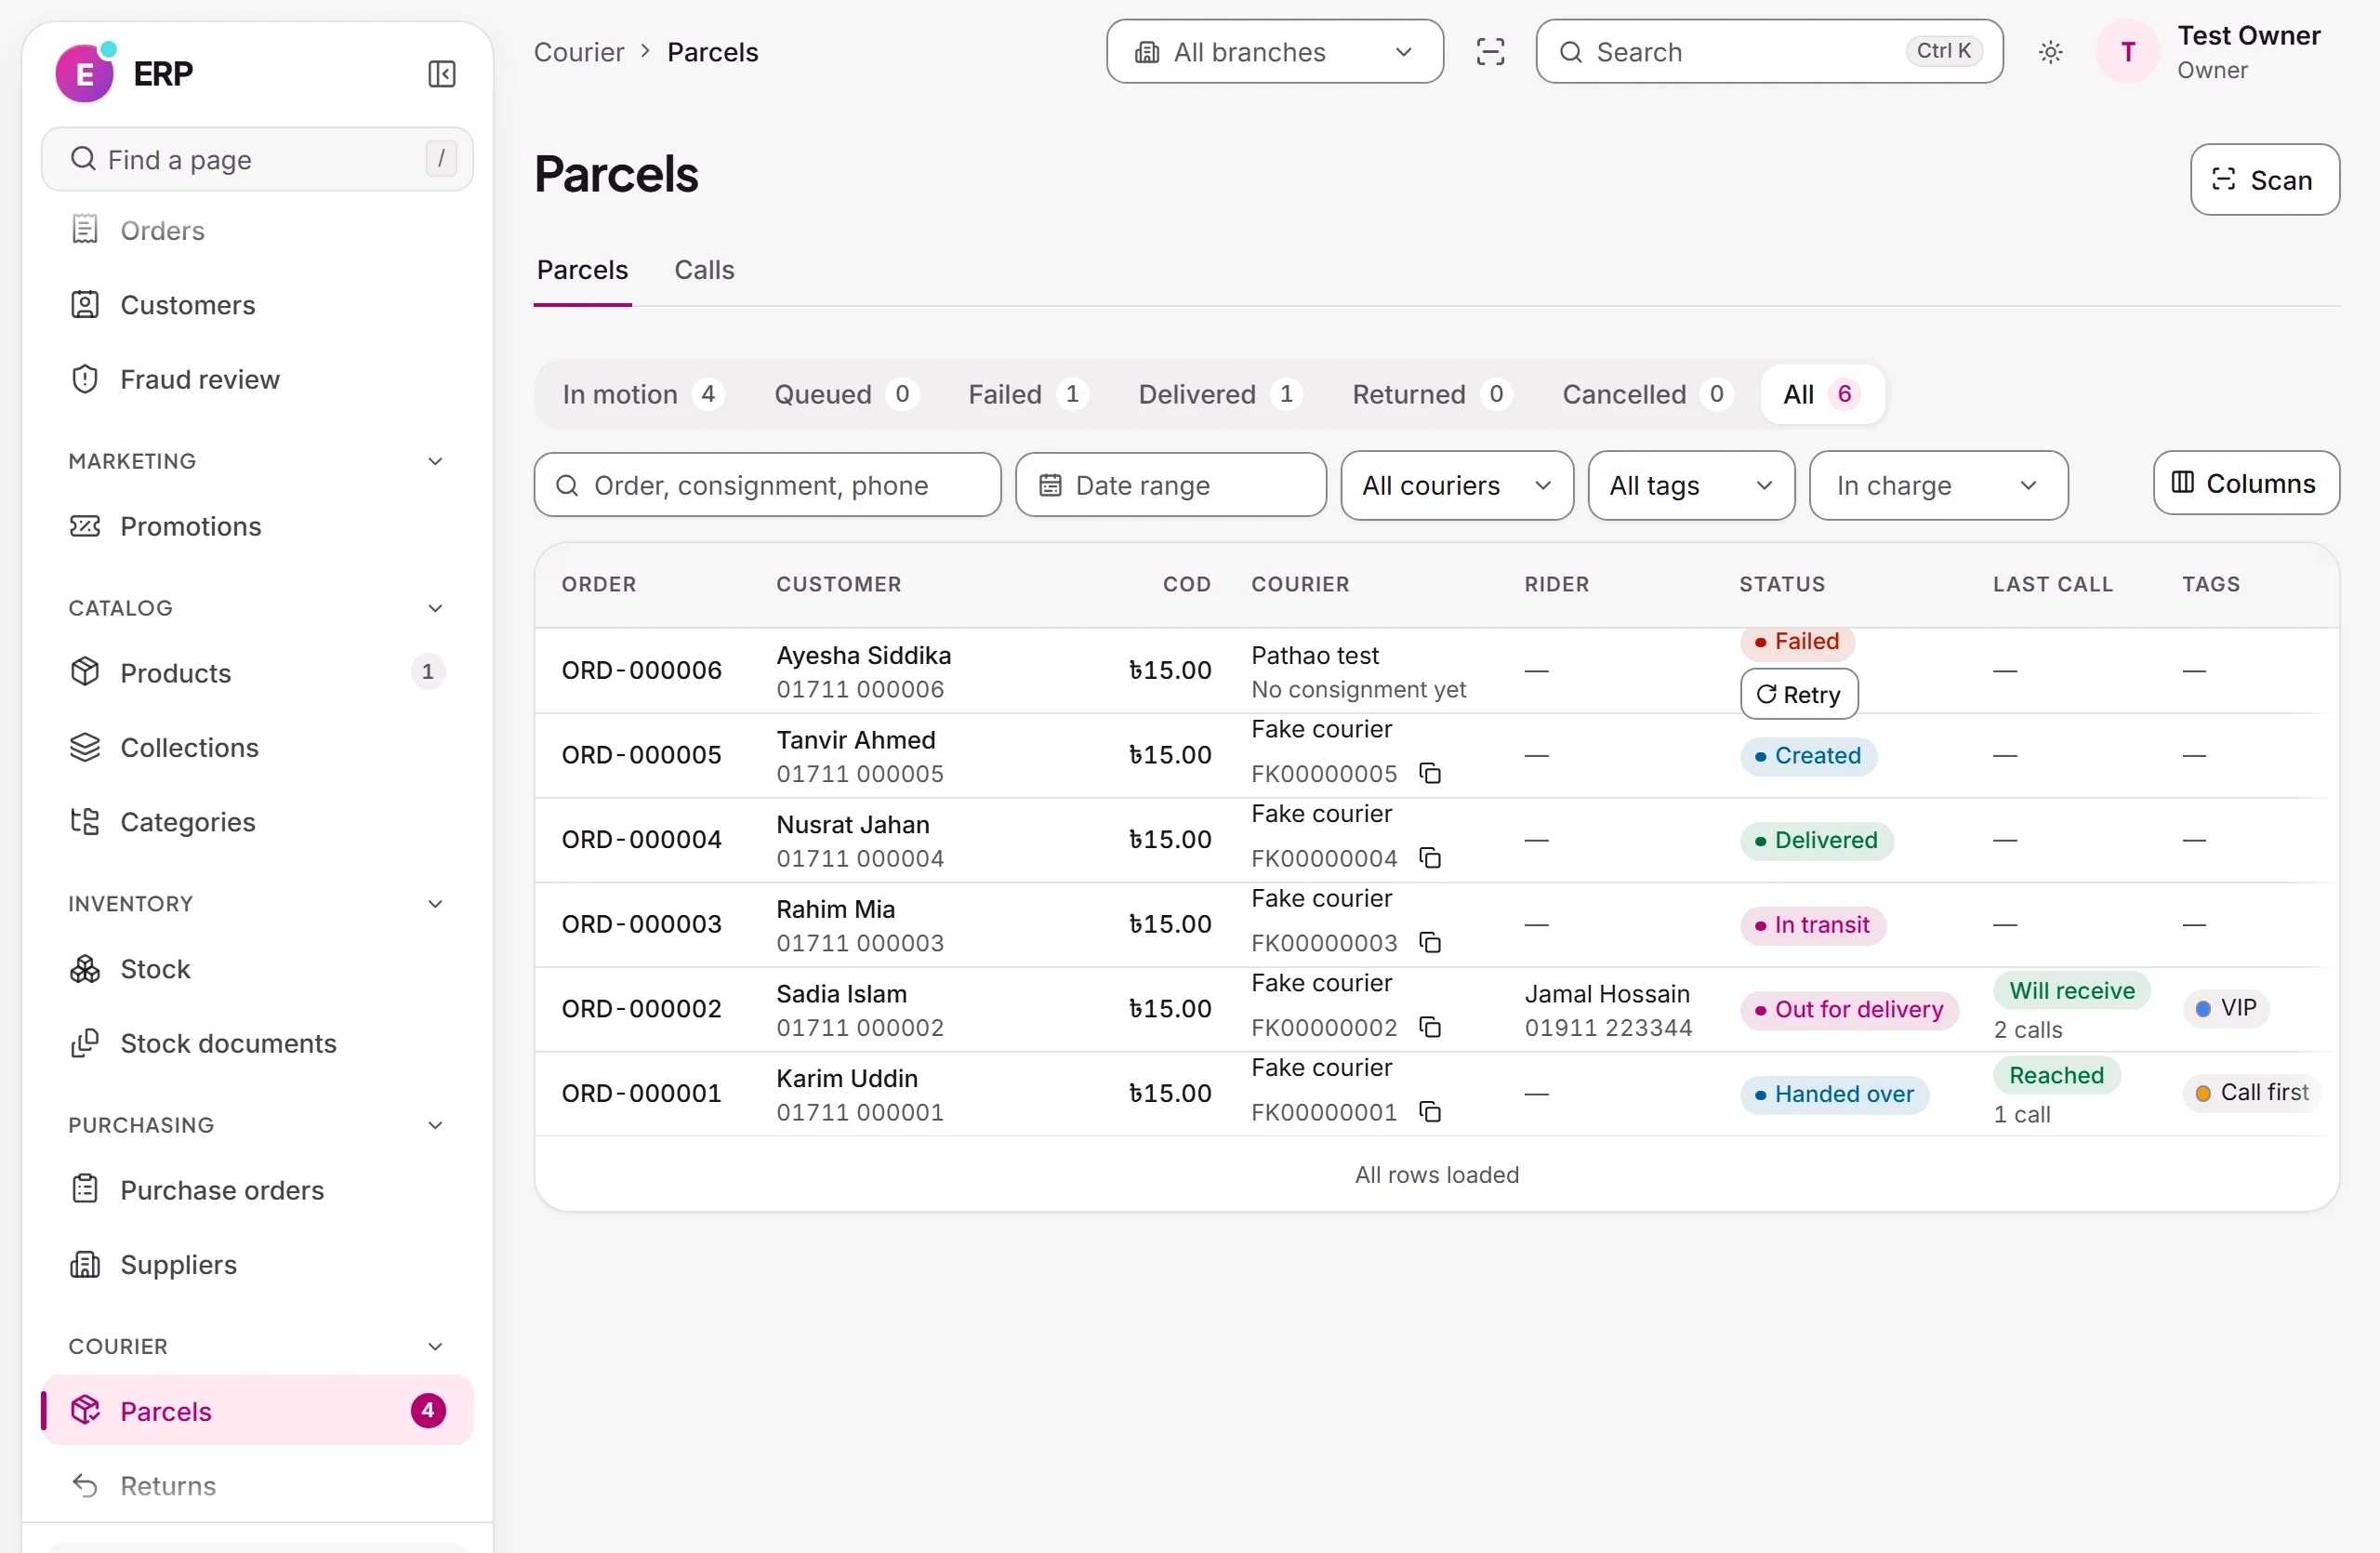Open Returns page in sidebar
2380x1553 pixels.
pos(257,1486)
